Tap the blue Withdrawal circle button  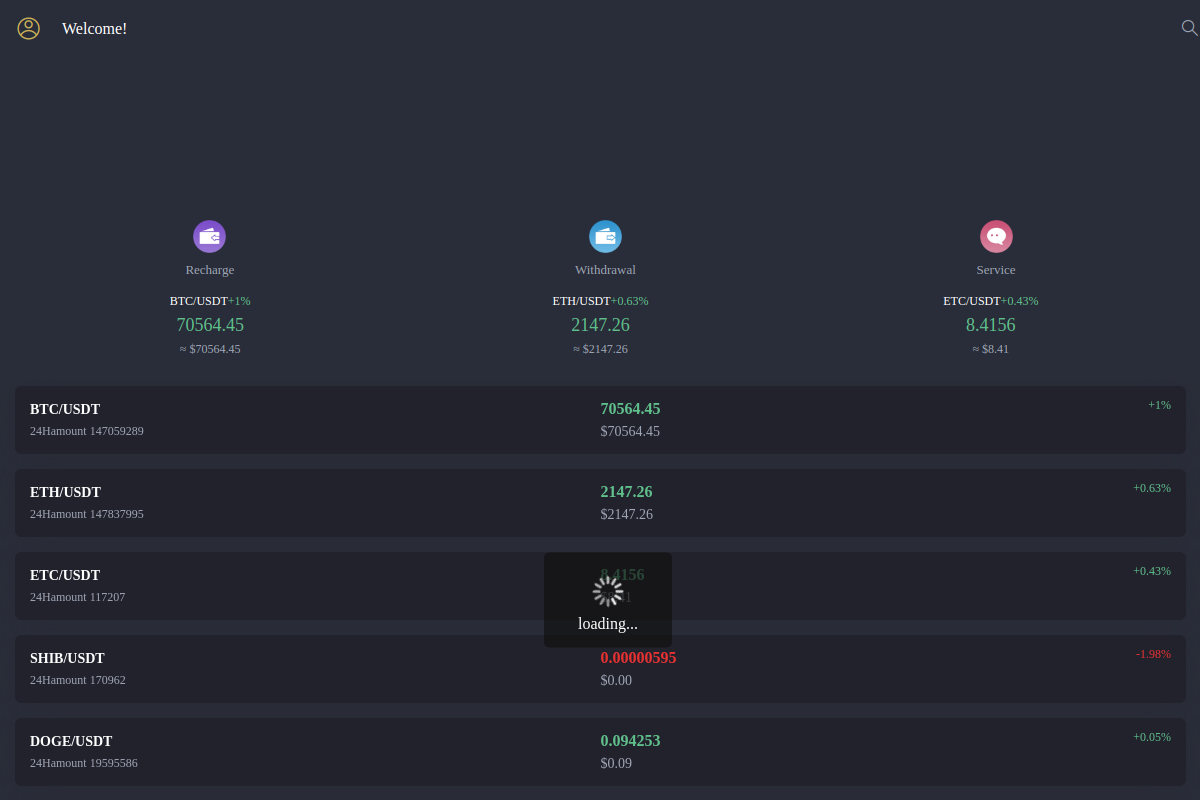pyautogui.click(x=605, y=236)
